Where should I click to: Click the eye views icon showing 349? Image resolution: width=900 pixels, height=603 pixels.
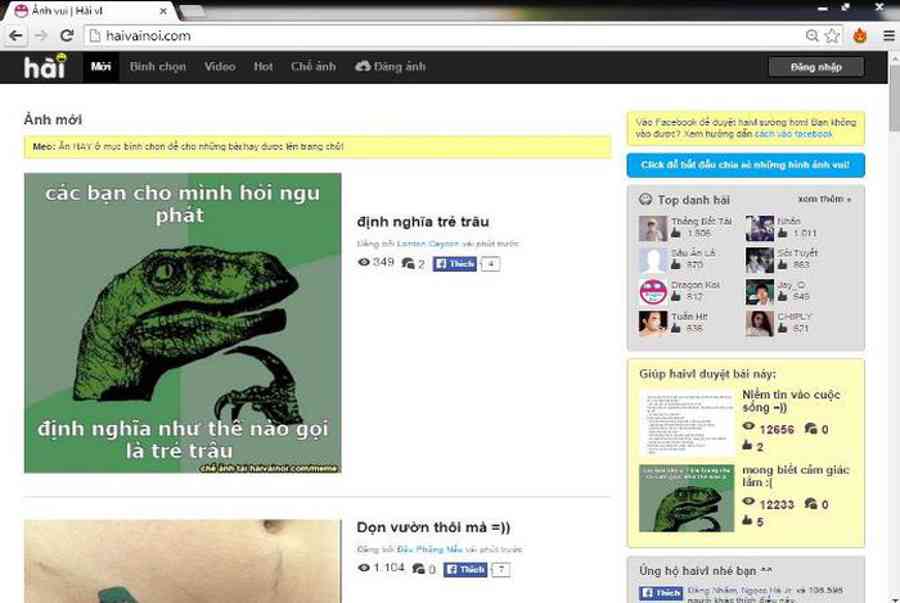pyautogui.click(x=363, y=262)
